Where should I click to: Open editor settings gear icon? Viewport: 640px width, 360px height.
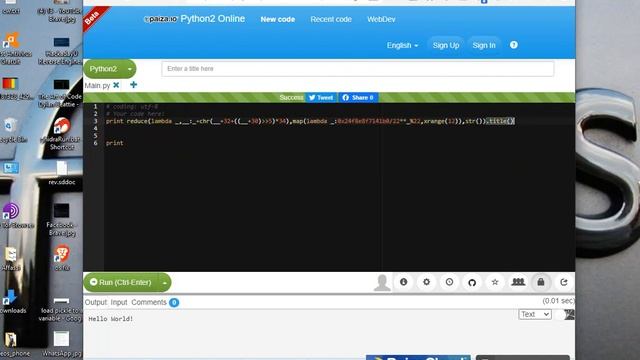[427, 282]
